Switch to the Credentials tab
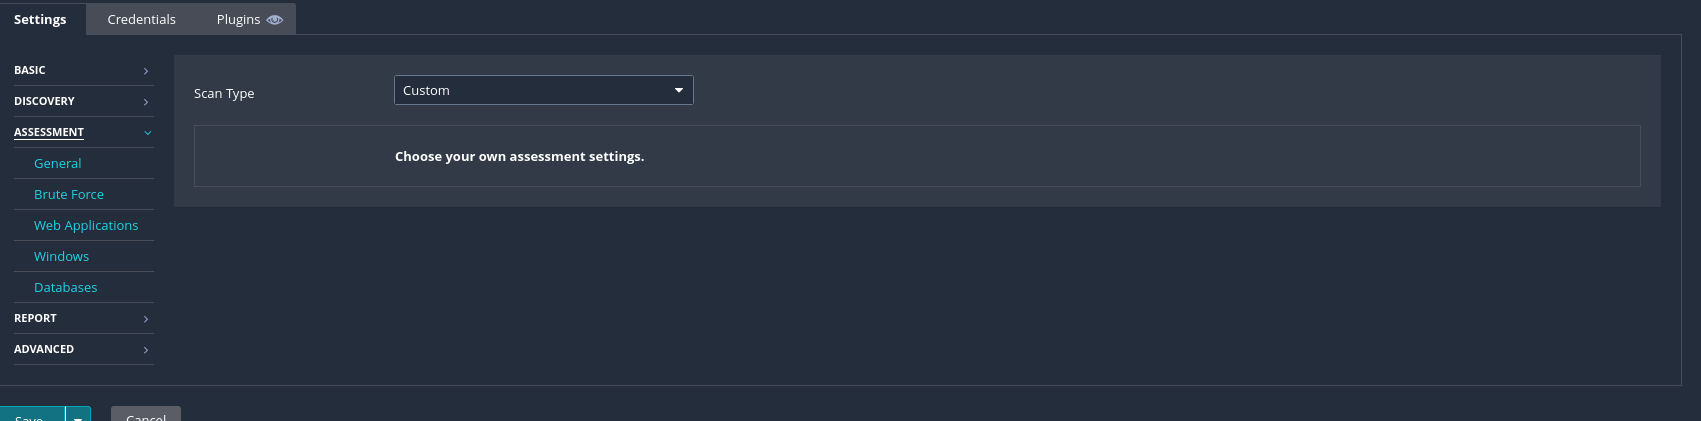The width and height of the screenshot is (1701, 421). (x=141, y=20)
